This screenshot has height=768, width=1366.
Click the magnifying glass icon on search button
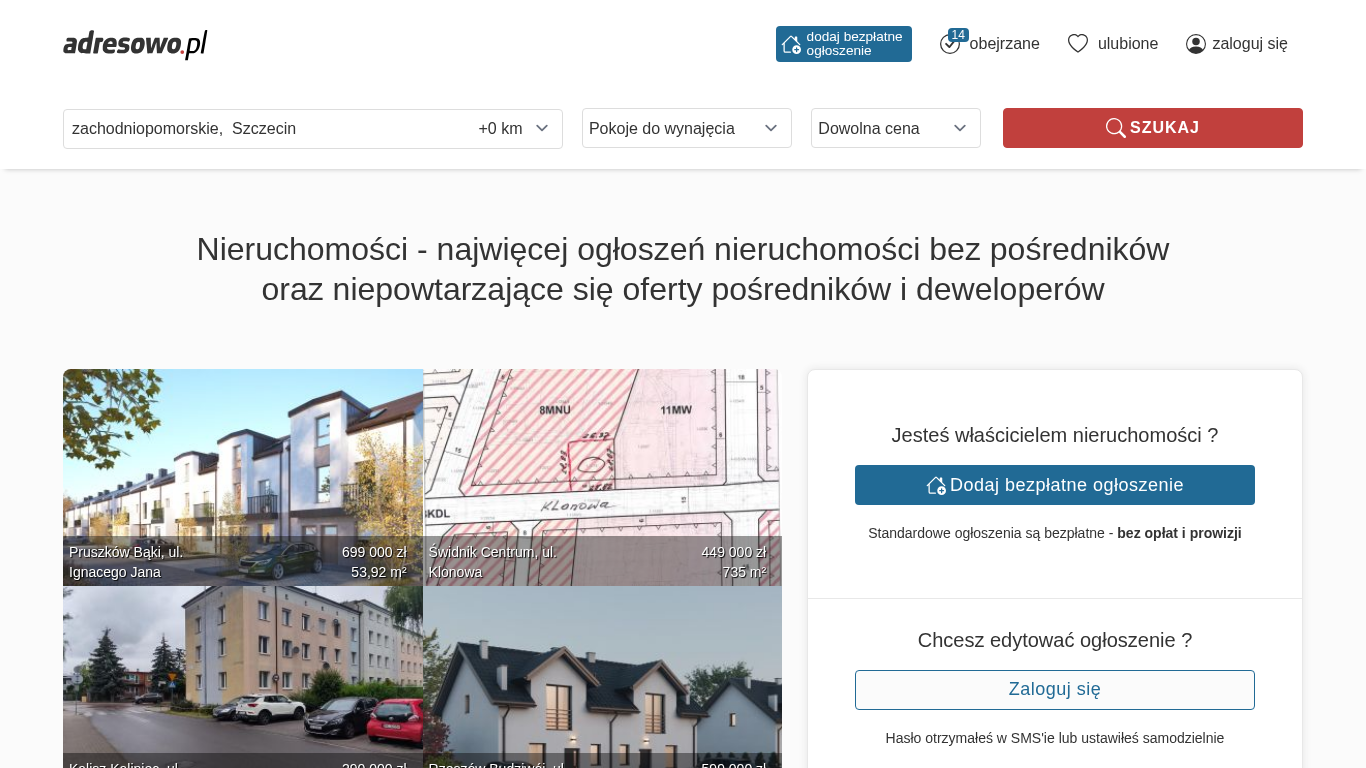[x=1115, y=128]
